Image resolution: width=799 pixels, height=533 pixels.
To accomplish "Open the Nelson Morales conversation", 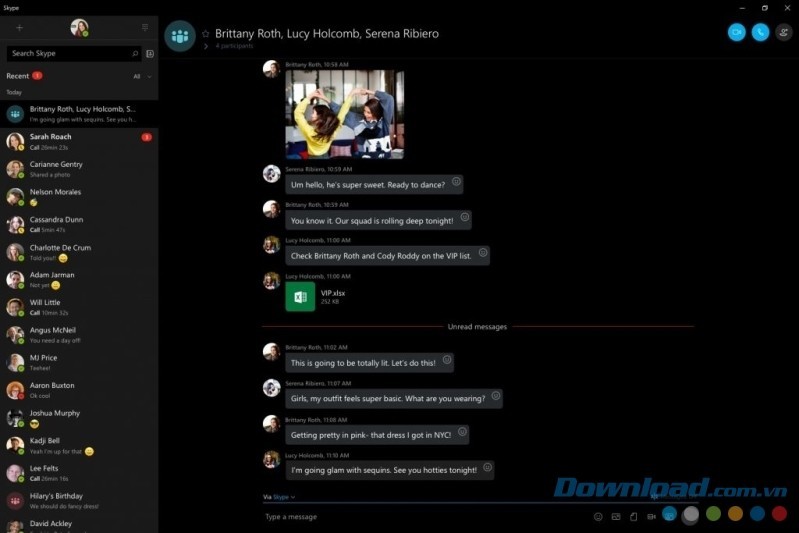I will click(x=79, y=197).
